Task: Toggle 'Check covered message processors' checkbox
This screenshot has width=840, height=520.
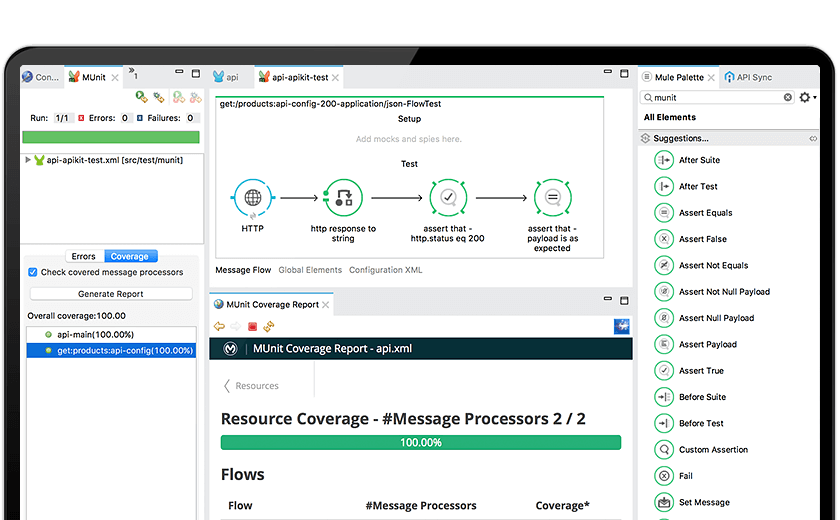Action: click(x=33, y=272)
